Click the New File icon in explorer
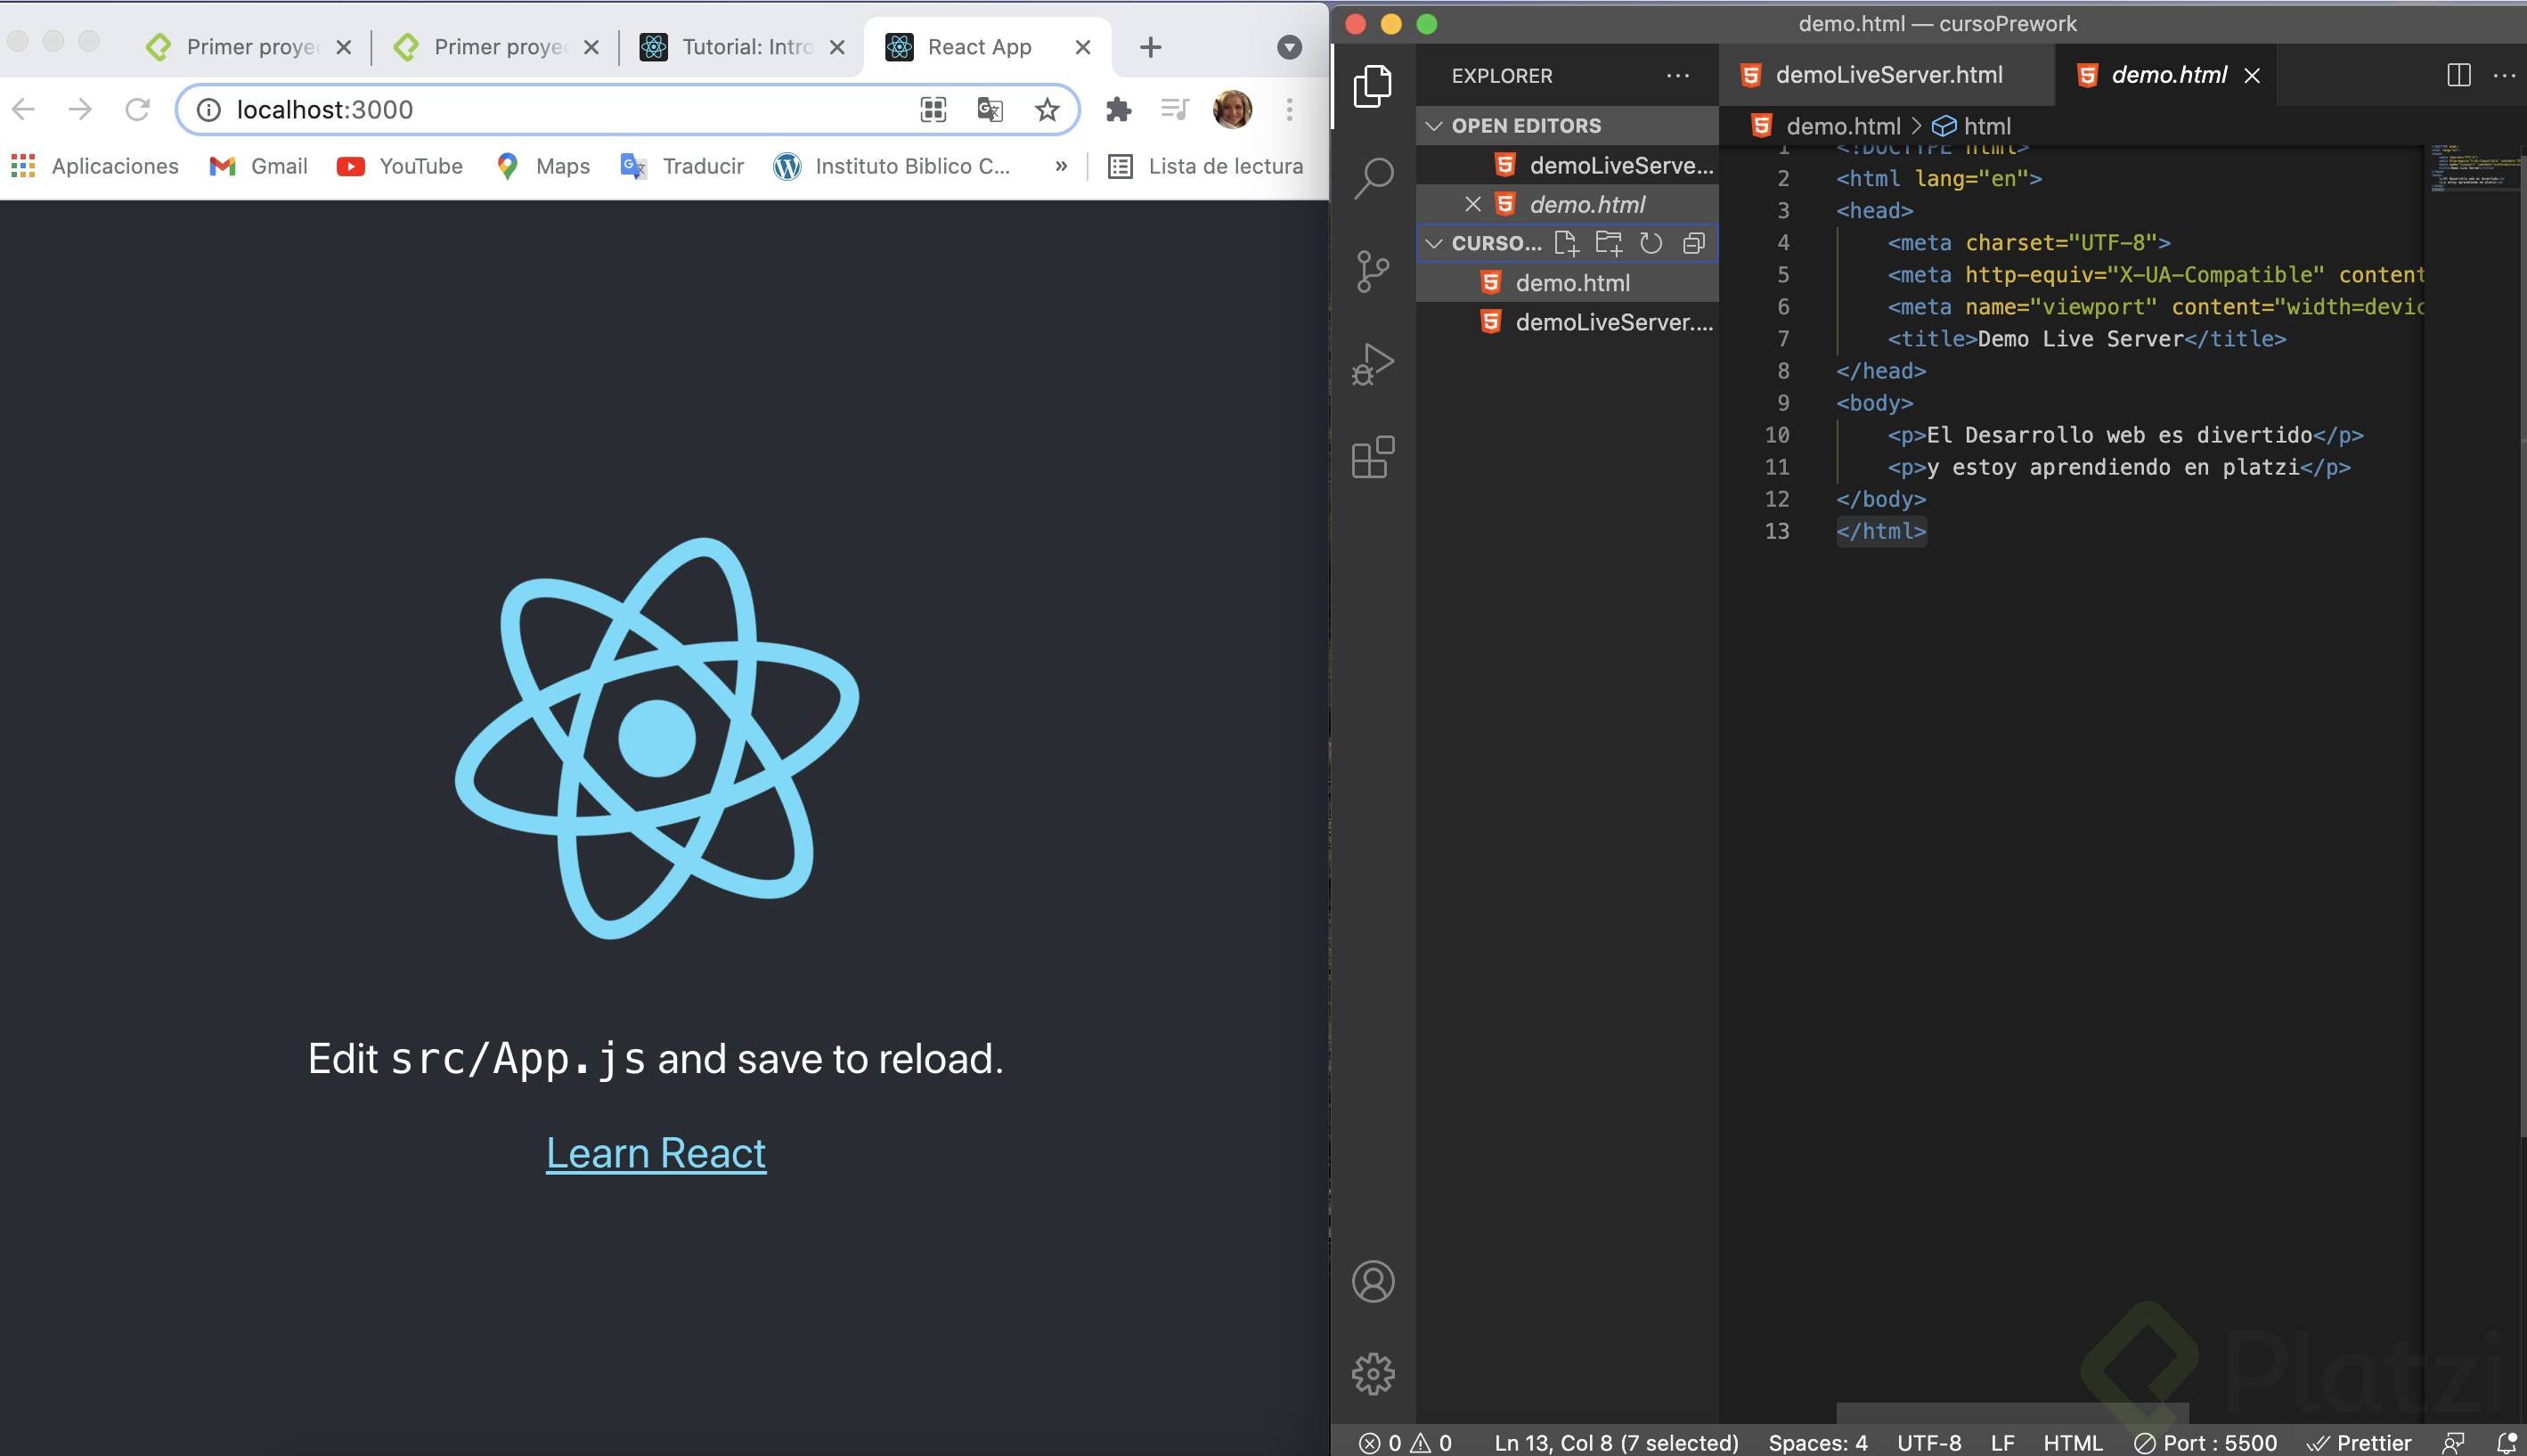2527x1456 pixels. coord(1566,243)
